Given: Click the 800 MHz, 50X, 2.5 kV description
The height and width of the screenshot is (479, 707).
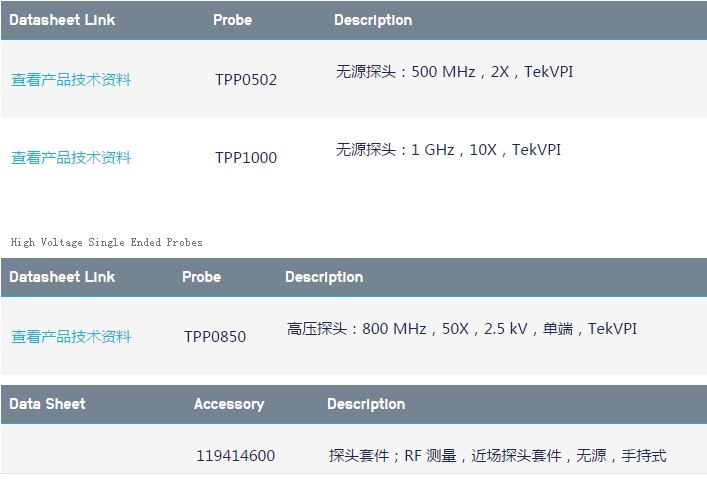Looking at the screenshot, I should coord(461,329).
